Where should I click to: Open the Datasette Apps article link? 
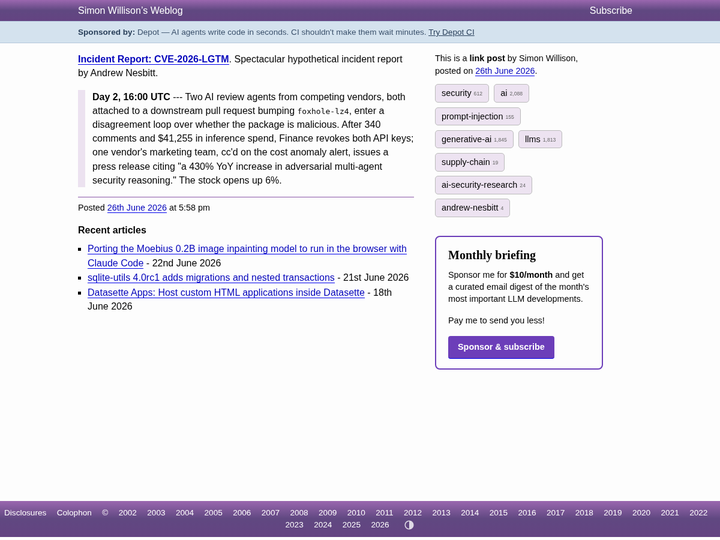pos(226,292)
